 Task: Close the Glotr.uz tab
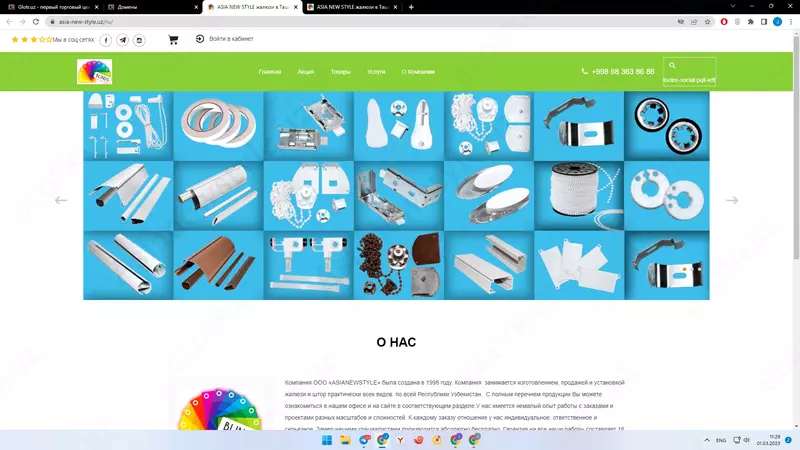coord(96,7)
